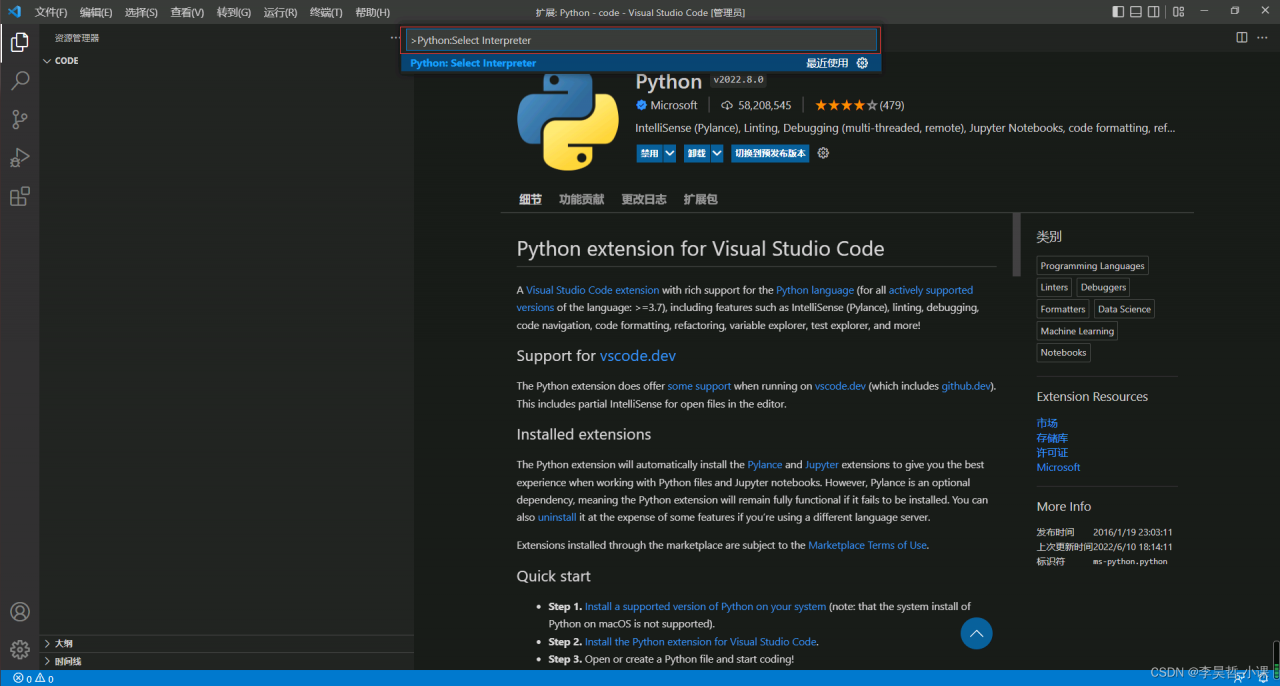This screenshot has height=686, width=1280.
Task: Open the Run and Debug view
Action: [19, 158]
